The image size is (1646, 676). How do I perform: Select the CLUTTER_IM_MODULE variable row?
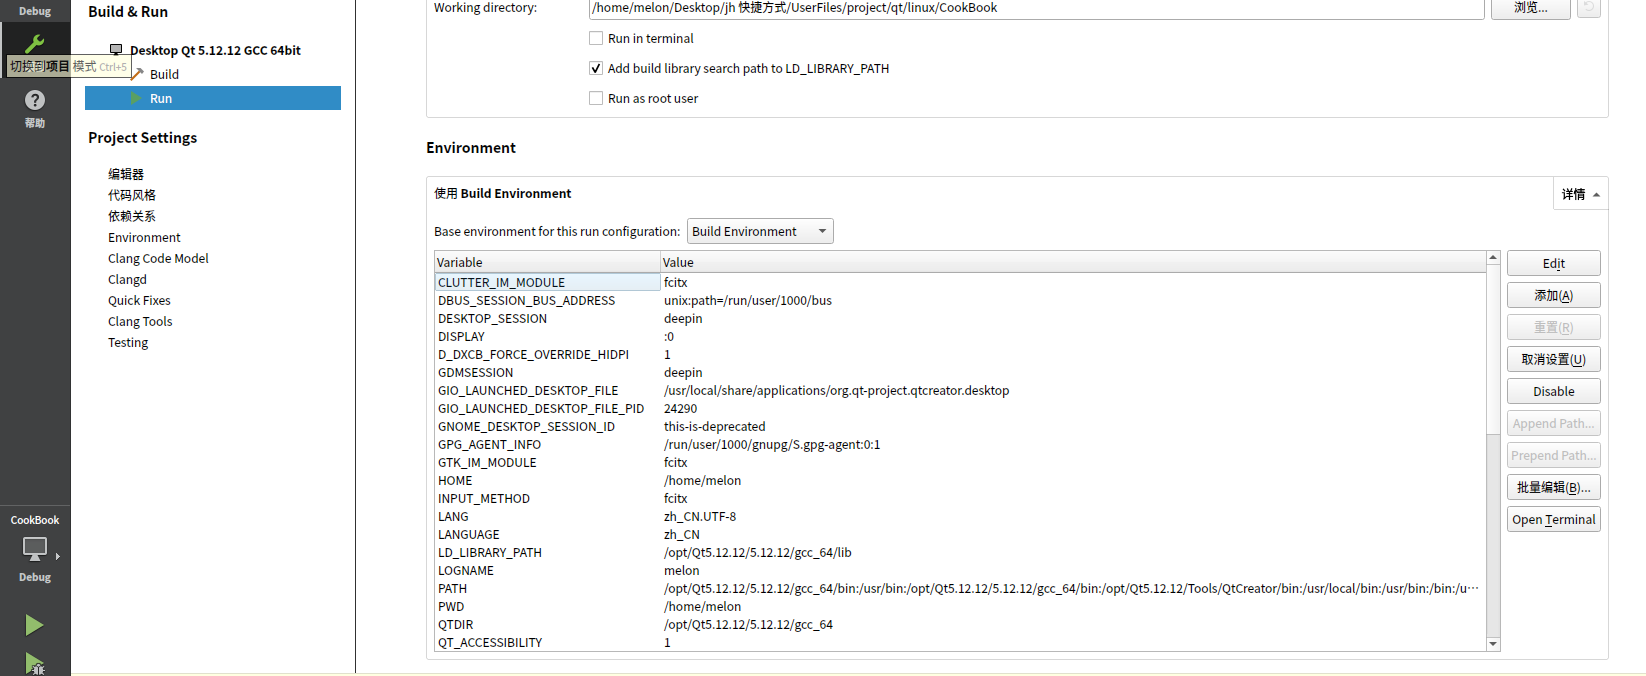(960, 282)
